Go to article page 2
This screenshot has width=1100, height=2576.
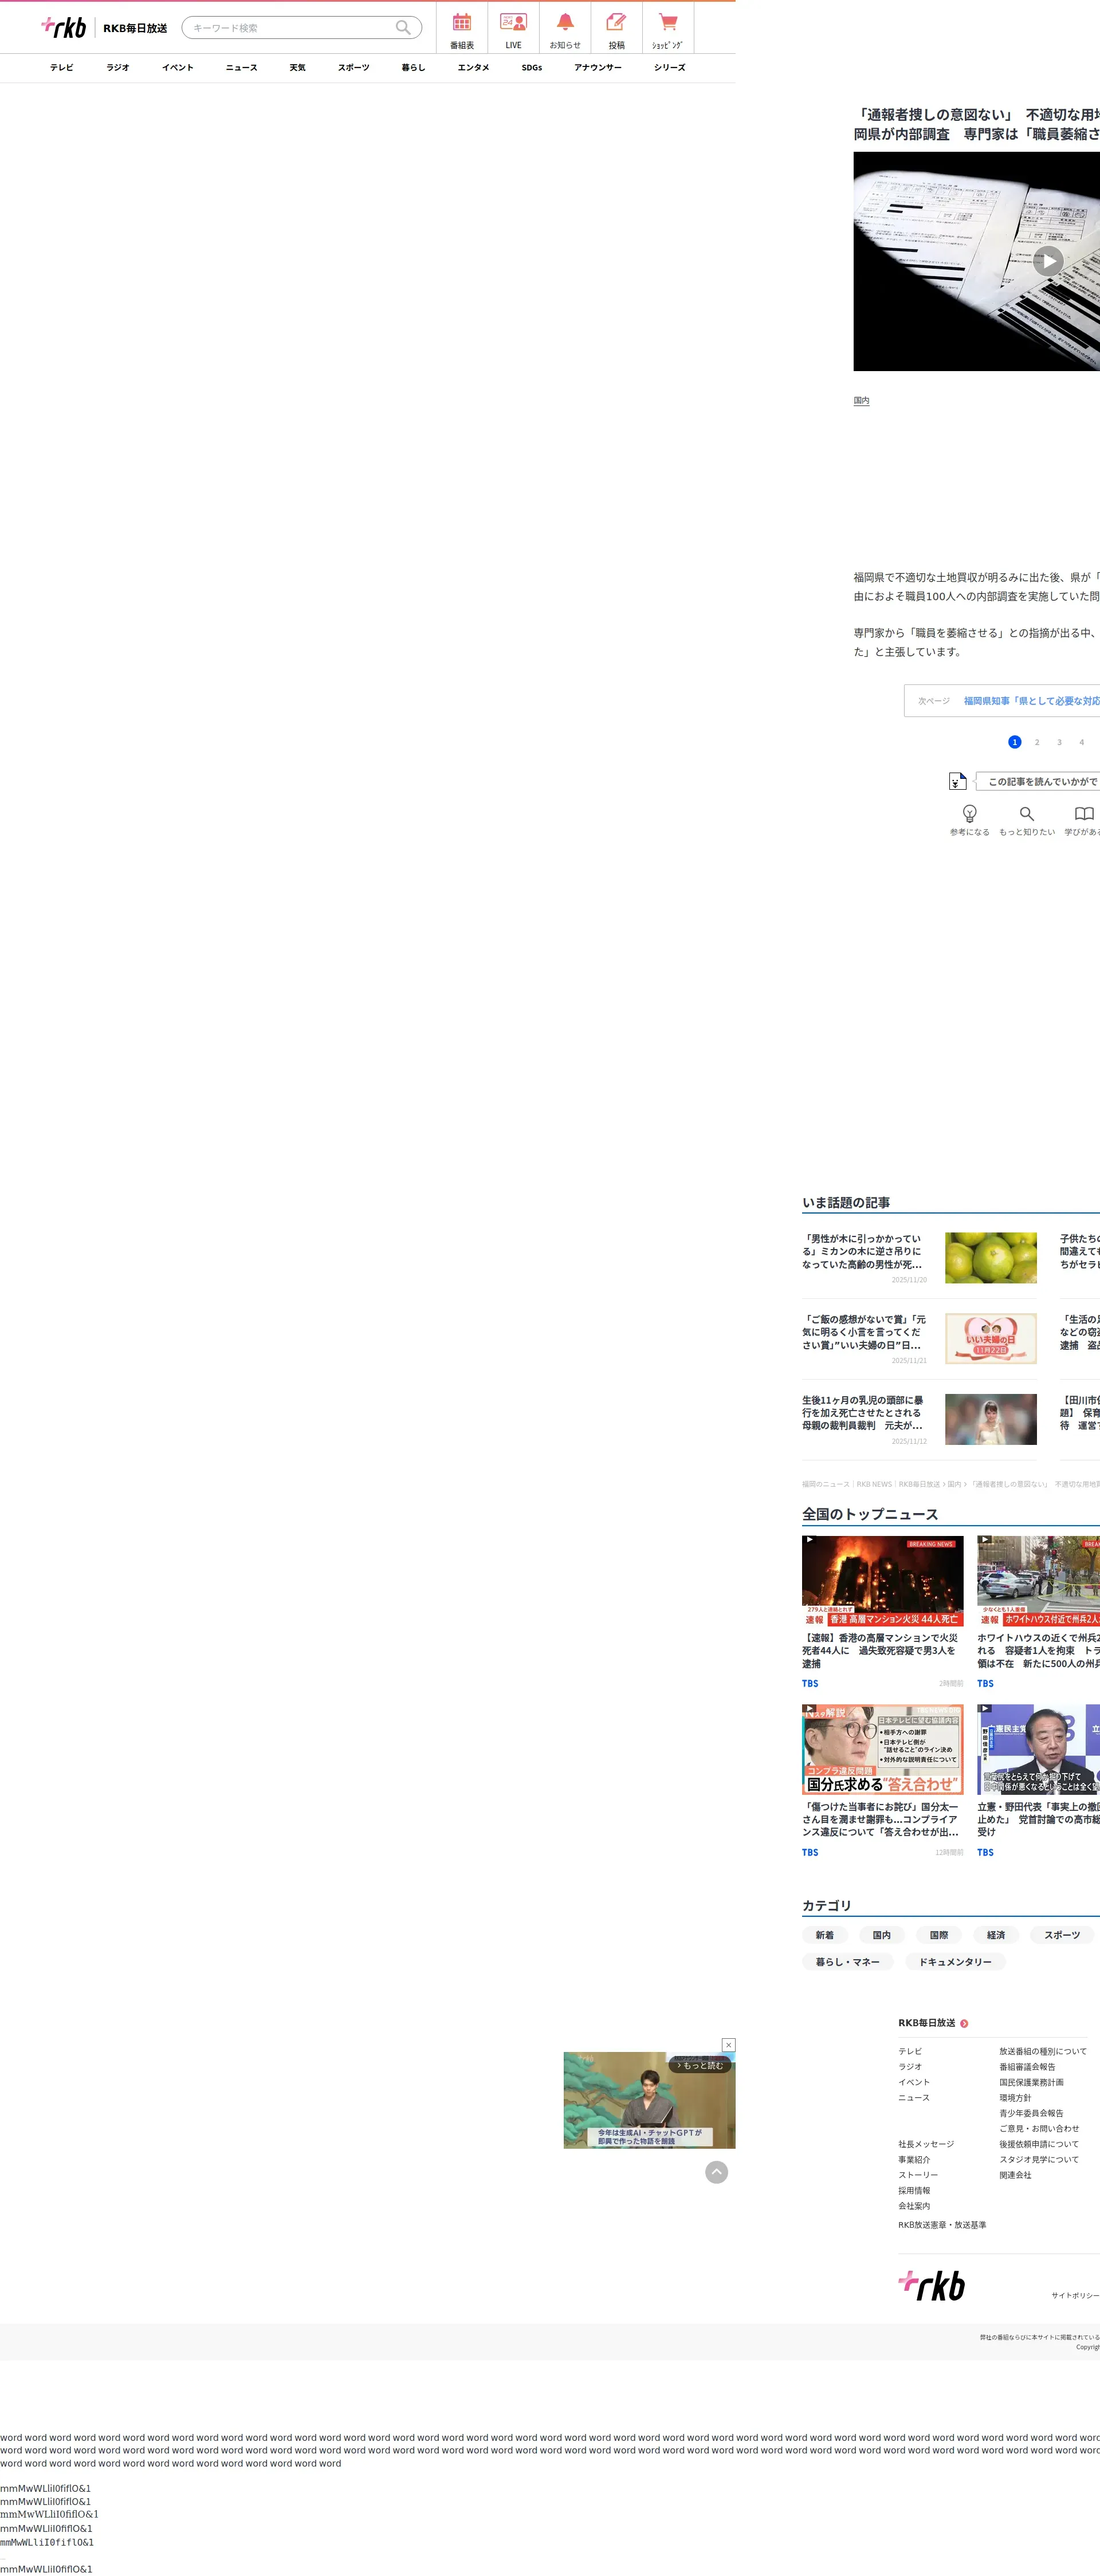(x=1037, y=742)
